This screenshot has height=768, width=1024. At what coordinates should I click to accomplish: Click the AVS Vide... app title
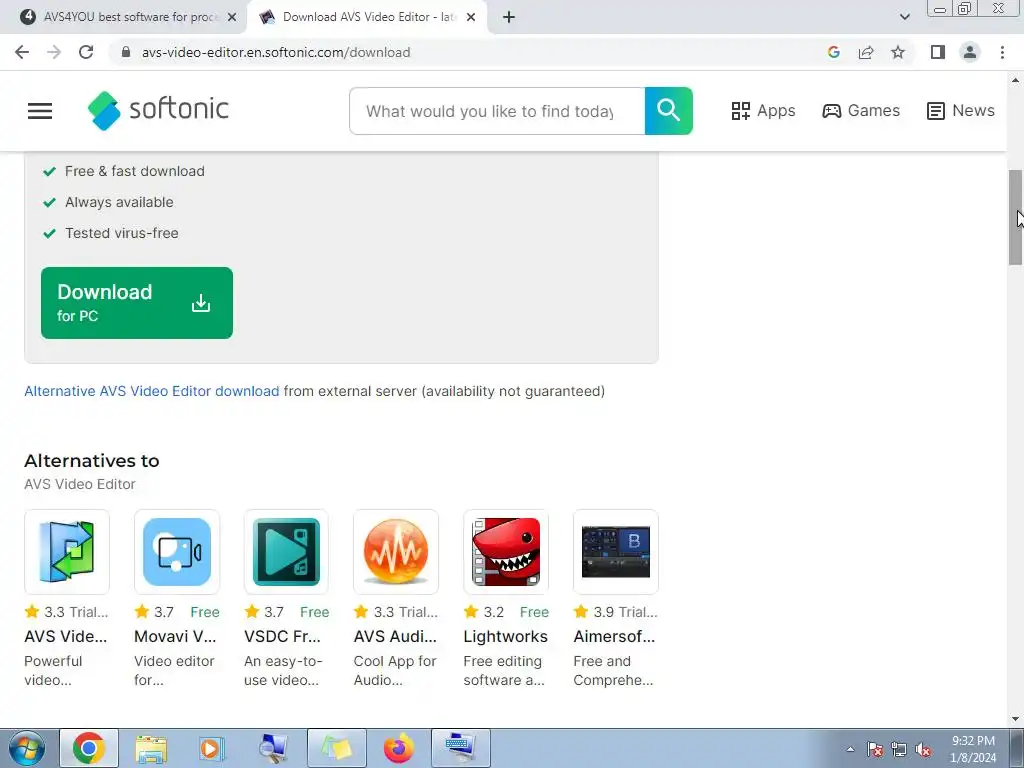coord(65,636)
